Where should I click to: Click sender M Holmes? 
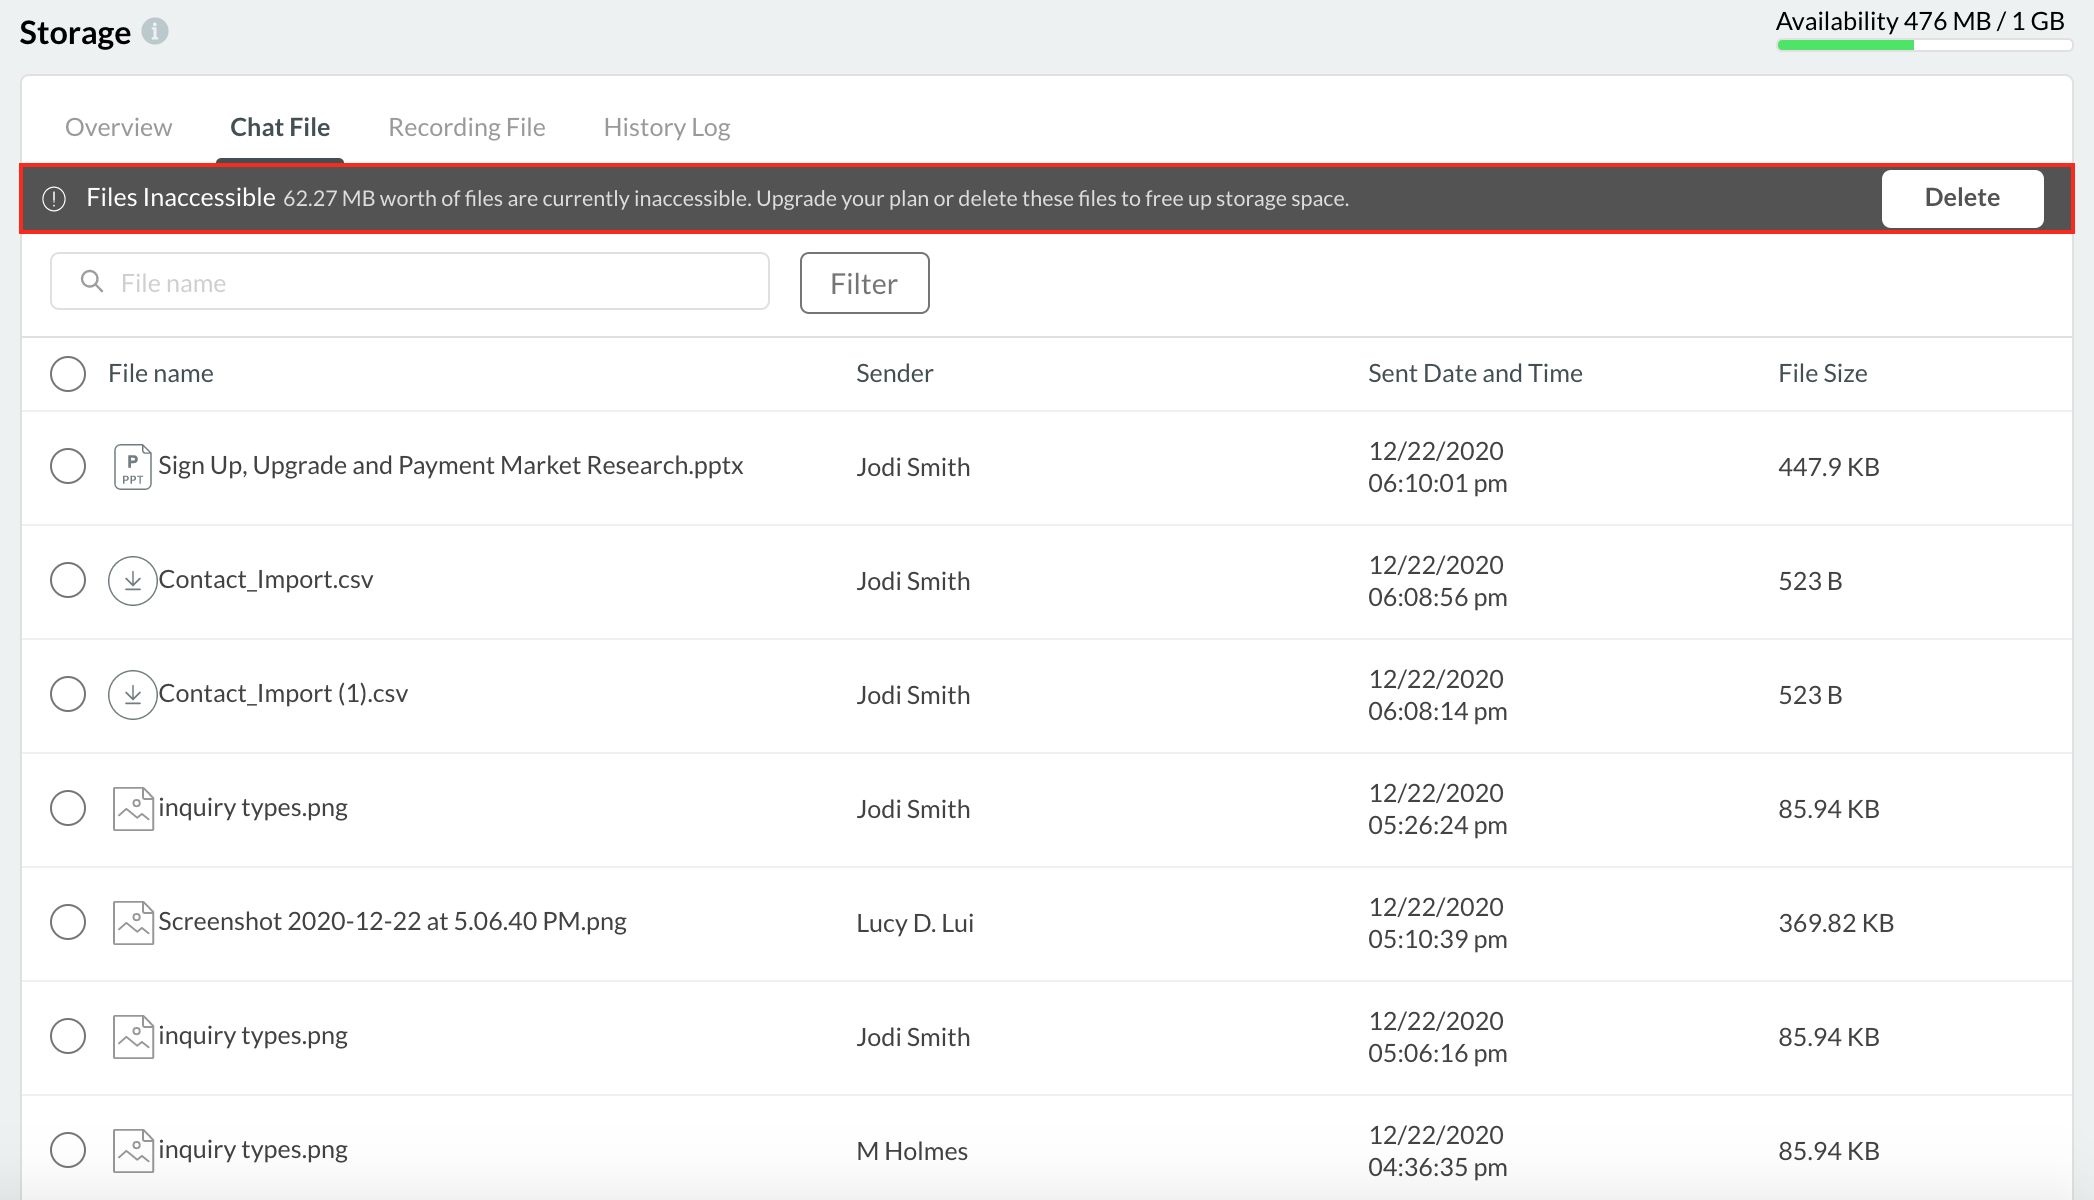point(912,1151)
